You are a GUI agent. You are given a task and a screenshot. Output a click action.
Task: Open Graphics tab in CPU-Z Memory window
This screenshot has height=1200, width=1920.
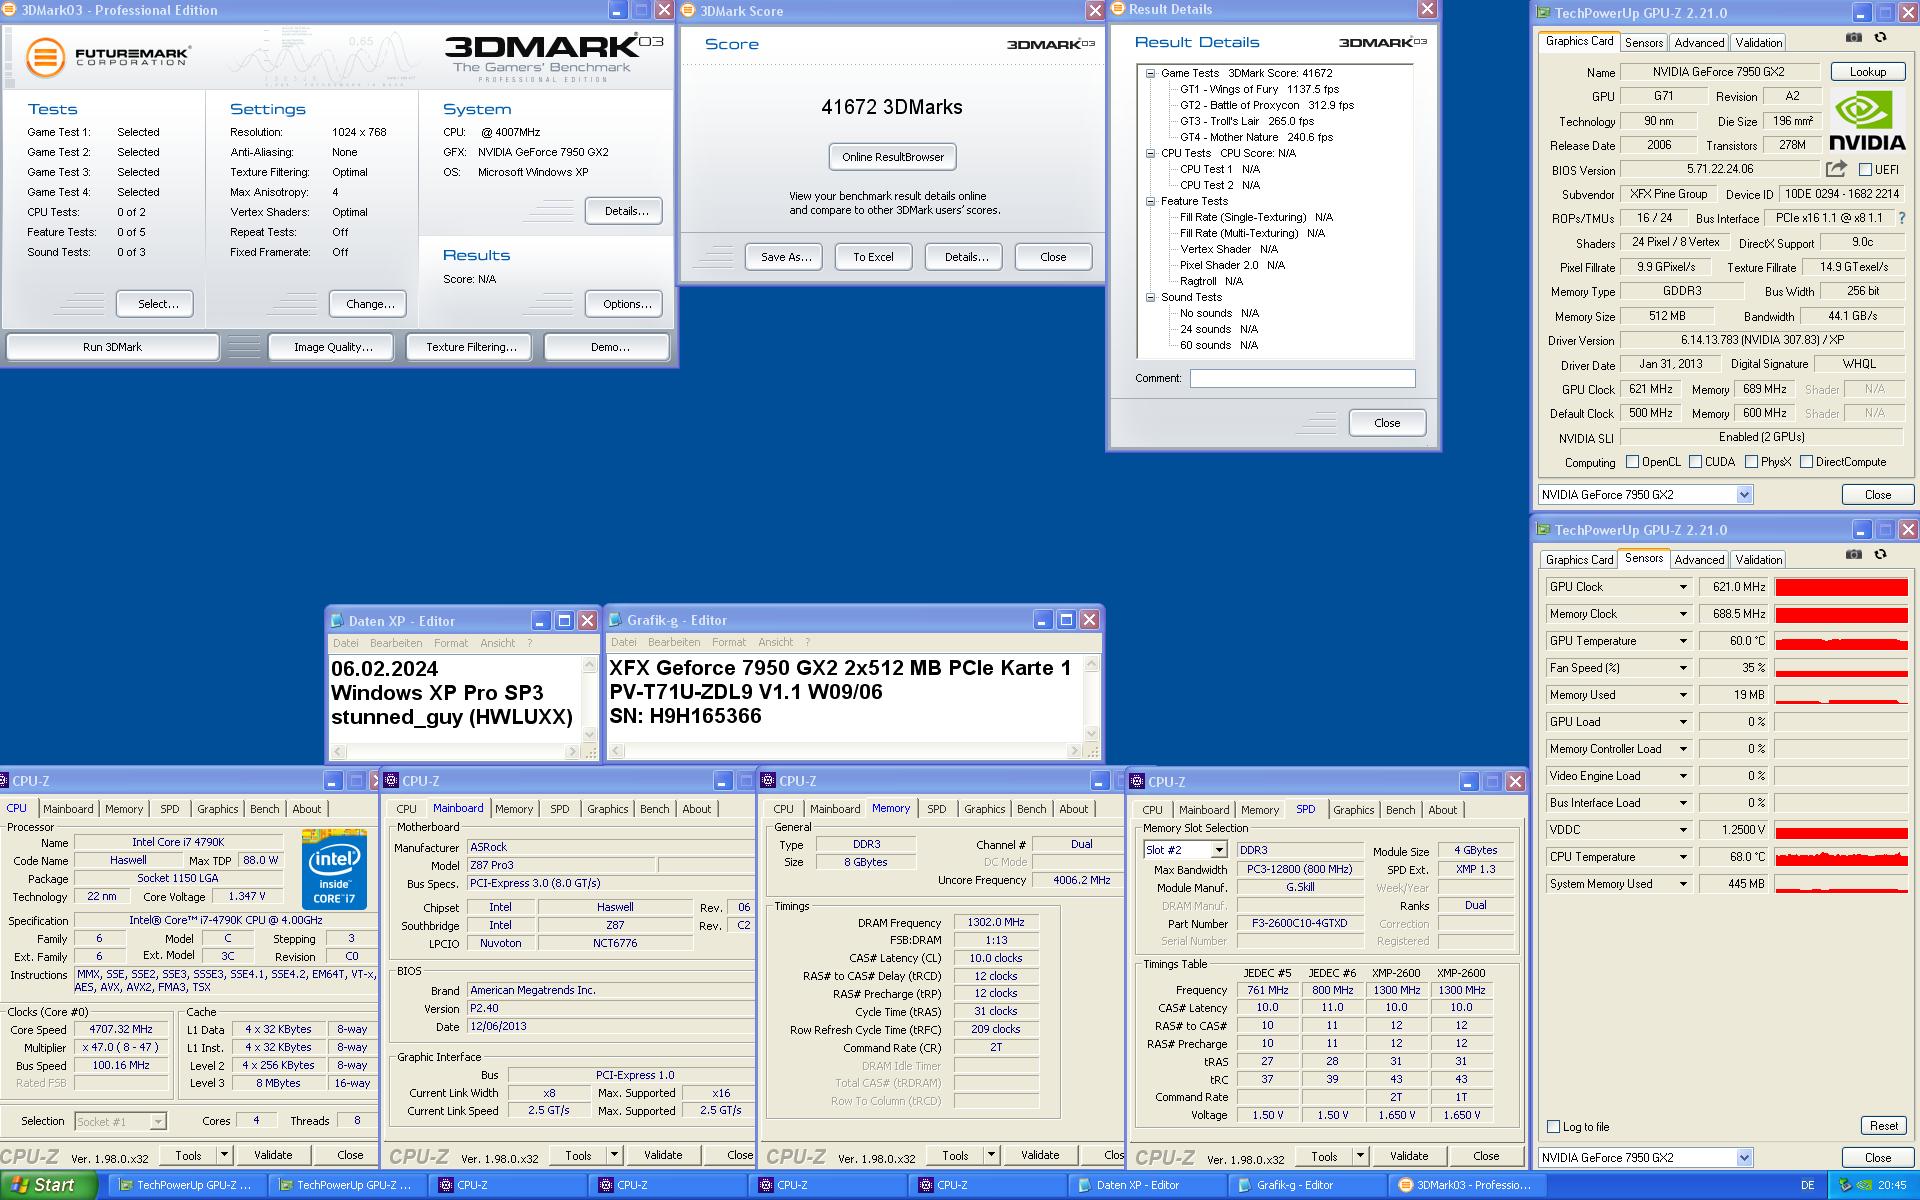[984, 809]
